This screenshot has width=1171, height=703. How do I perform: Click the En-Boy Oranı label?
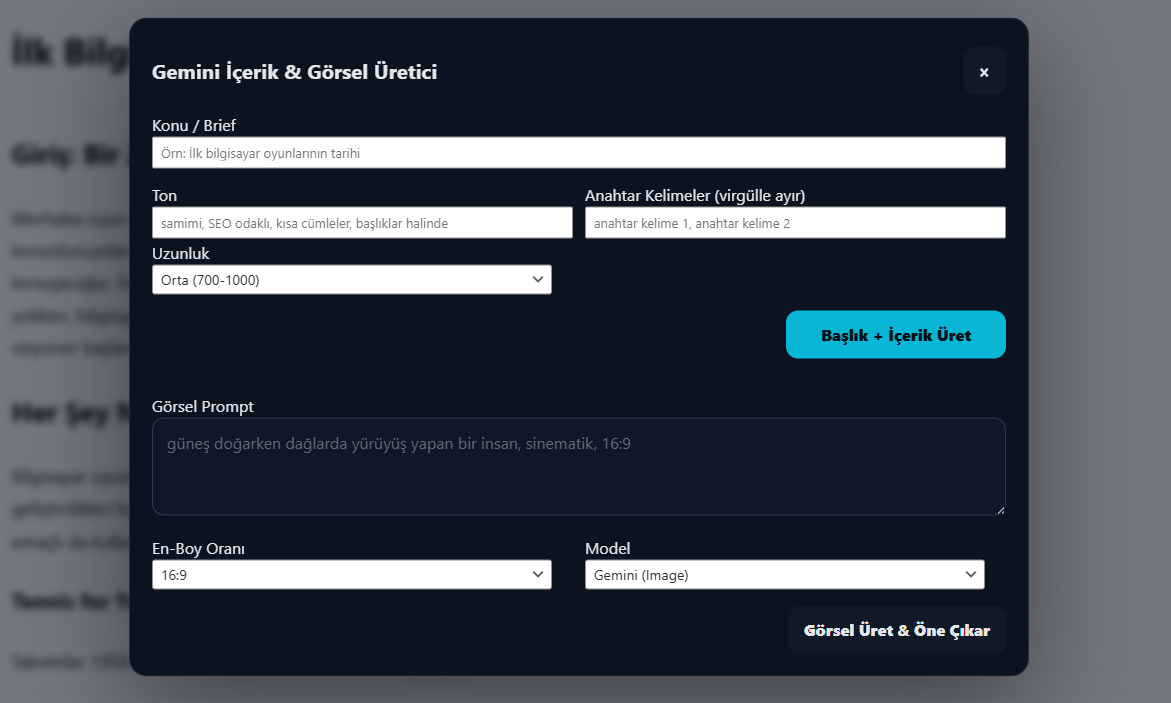point(199,548)
